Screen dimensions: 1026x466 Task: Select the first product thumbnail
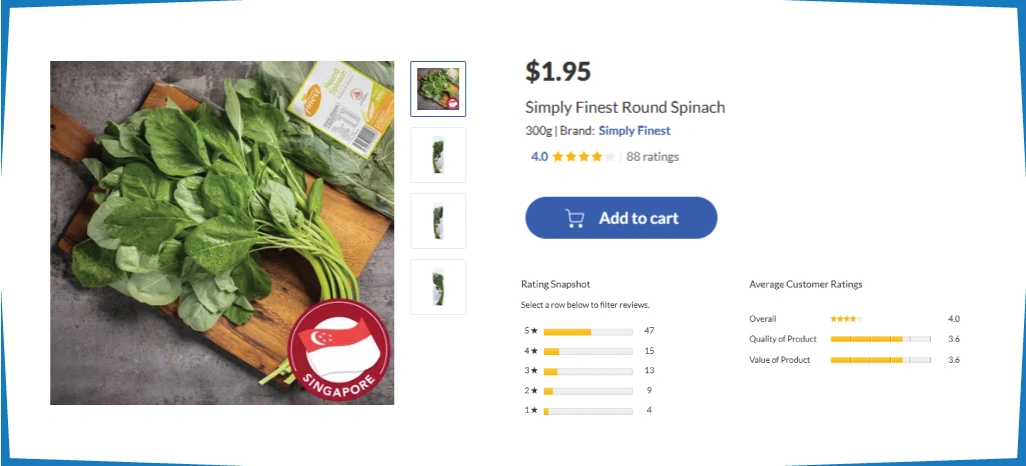tap(438, 89)
